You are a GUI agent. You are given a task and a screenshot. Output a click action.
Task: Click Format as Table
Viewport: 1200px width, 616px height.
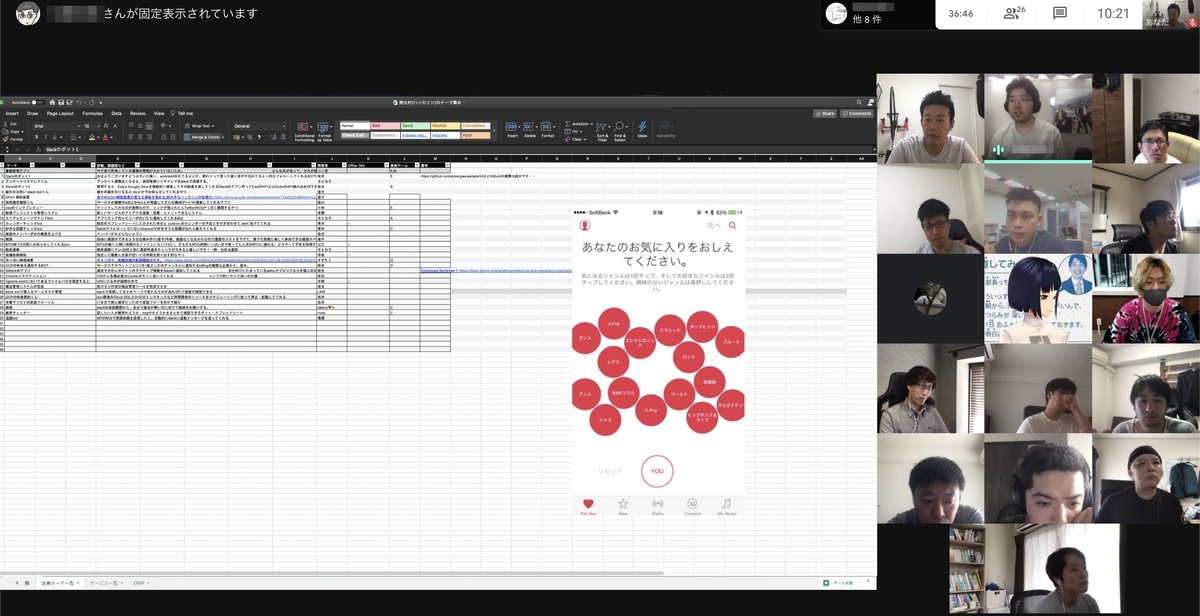(324, 132)
